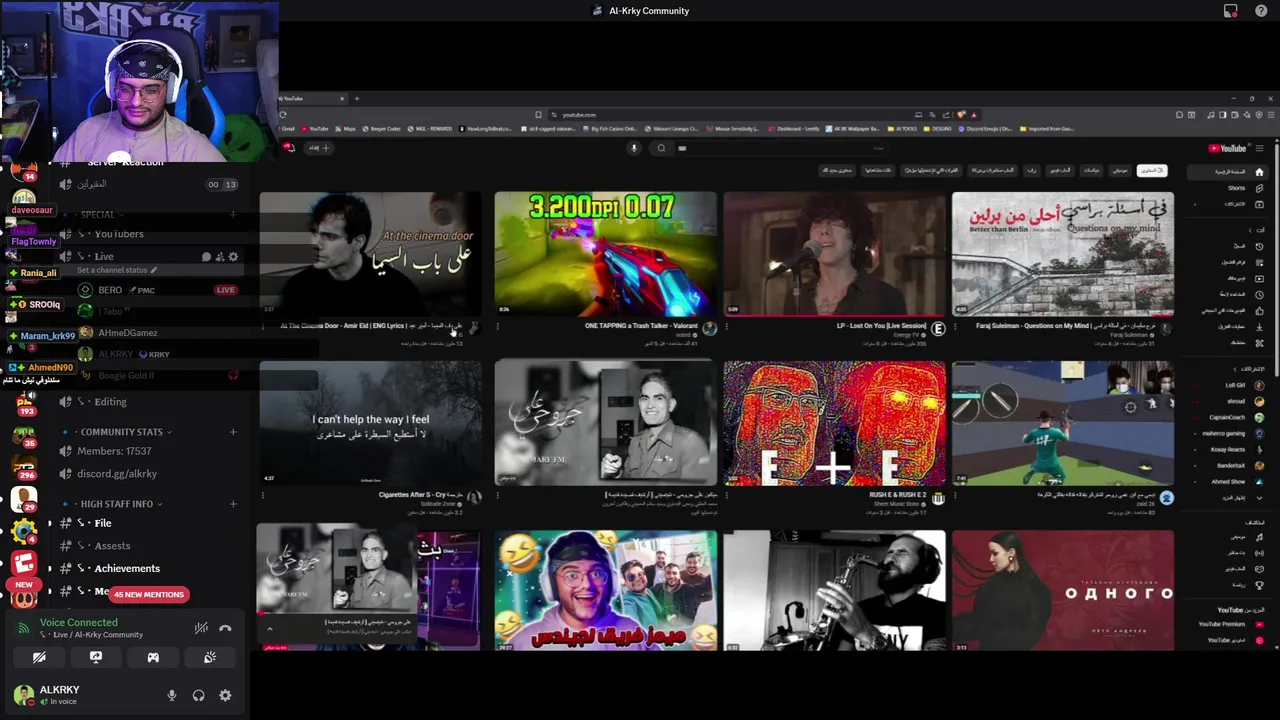Set a channel status for Live

click(116, 270)
